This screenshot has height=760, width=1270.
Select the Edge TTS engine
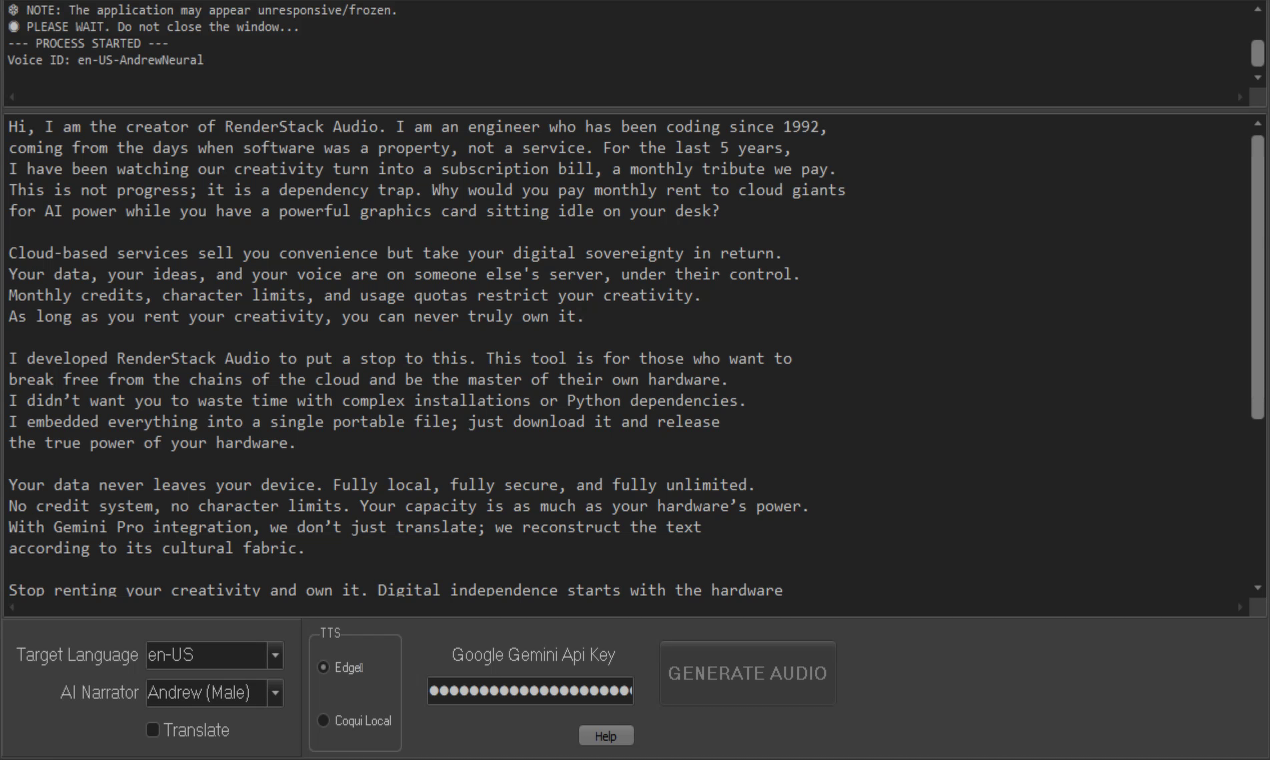pyautogui.click(x=322, y=667)
